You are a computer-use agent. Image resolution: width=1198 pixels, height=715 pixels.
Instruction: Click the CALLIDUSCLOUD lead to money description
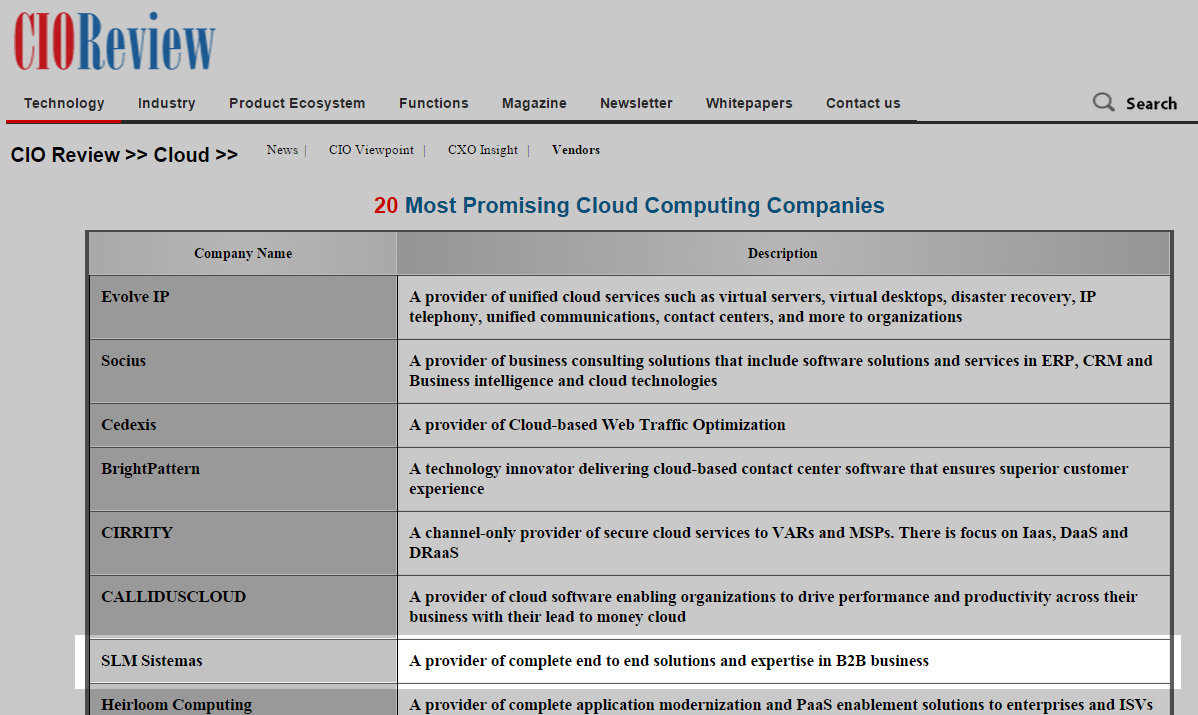tap(773, 607)
